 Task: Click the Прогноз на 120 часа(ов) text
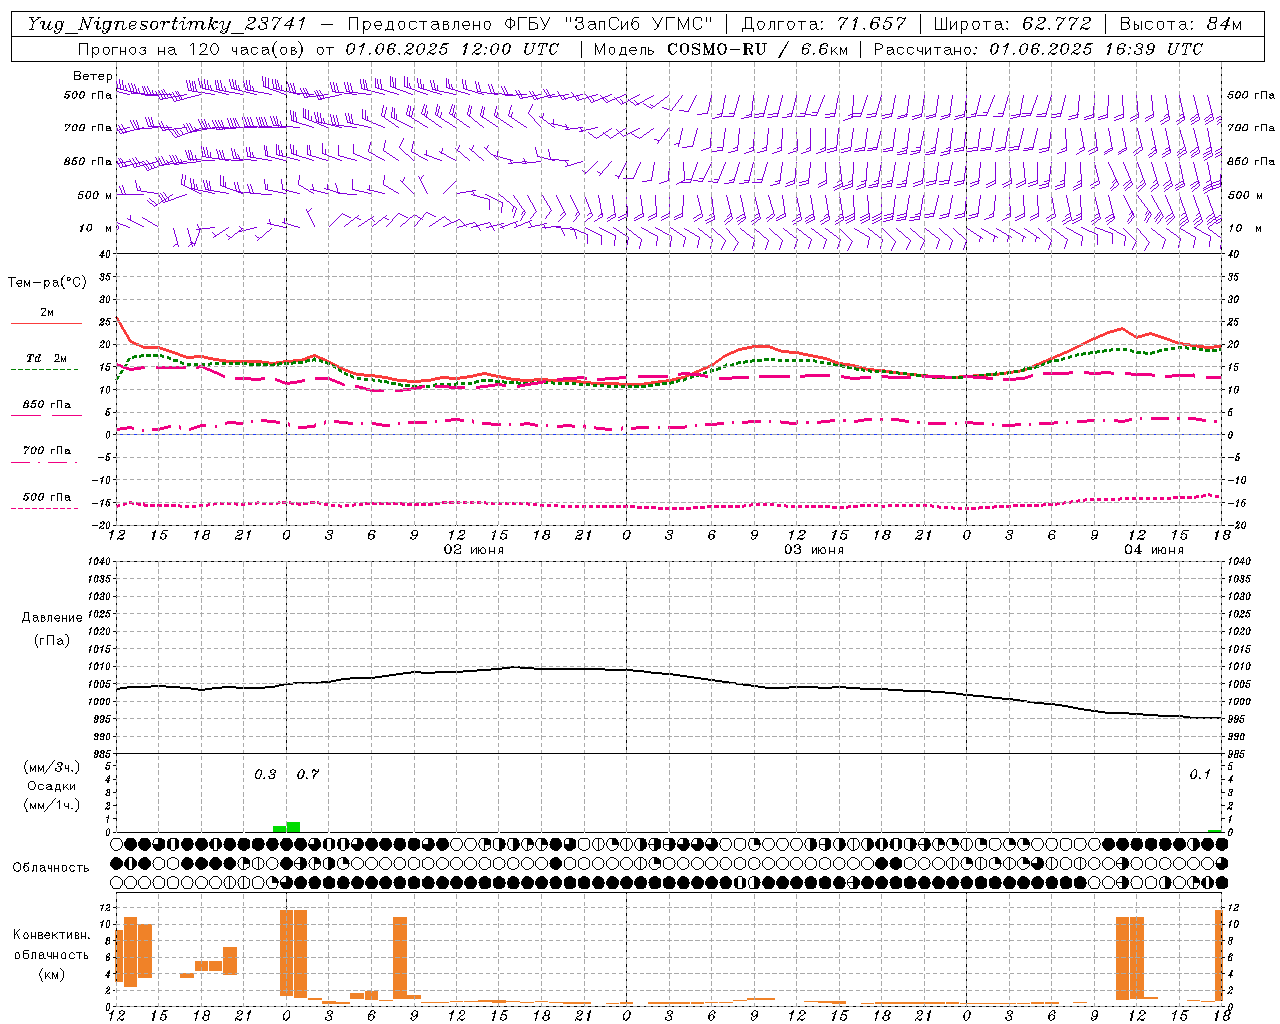coord(193,49)
